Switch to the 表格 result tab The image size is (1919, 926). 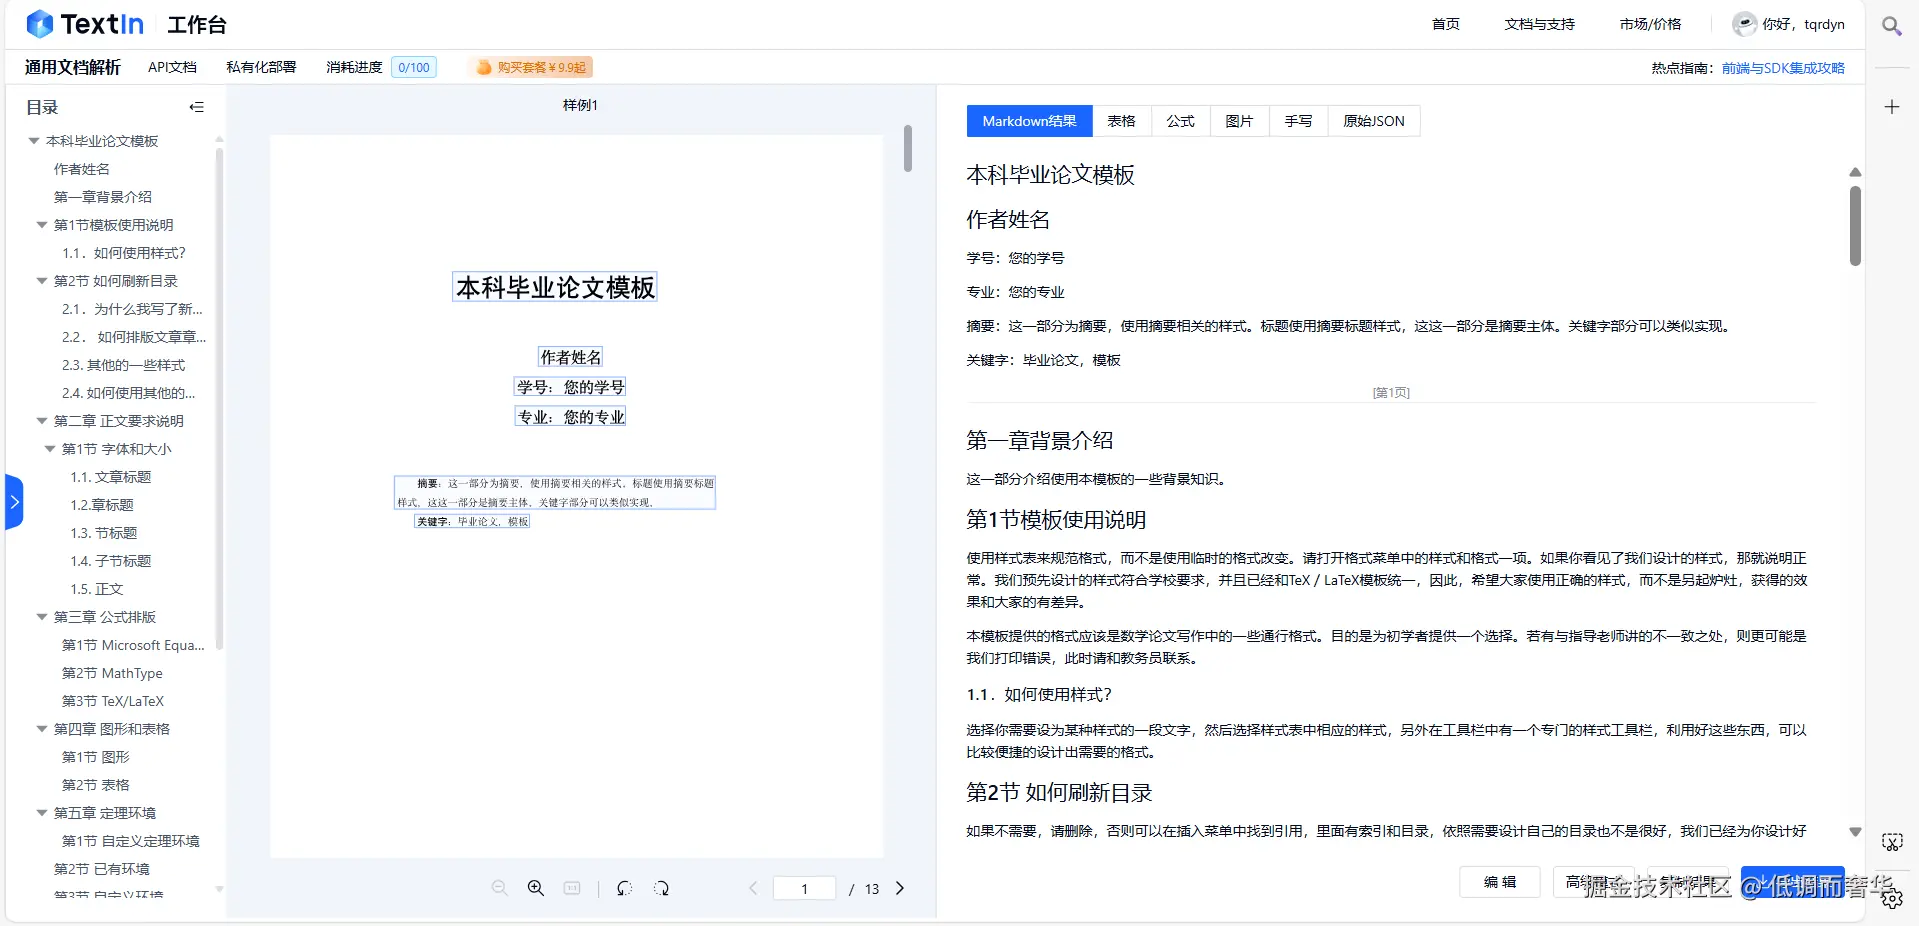[x=1121, y=121]
